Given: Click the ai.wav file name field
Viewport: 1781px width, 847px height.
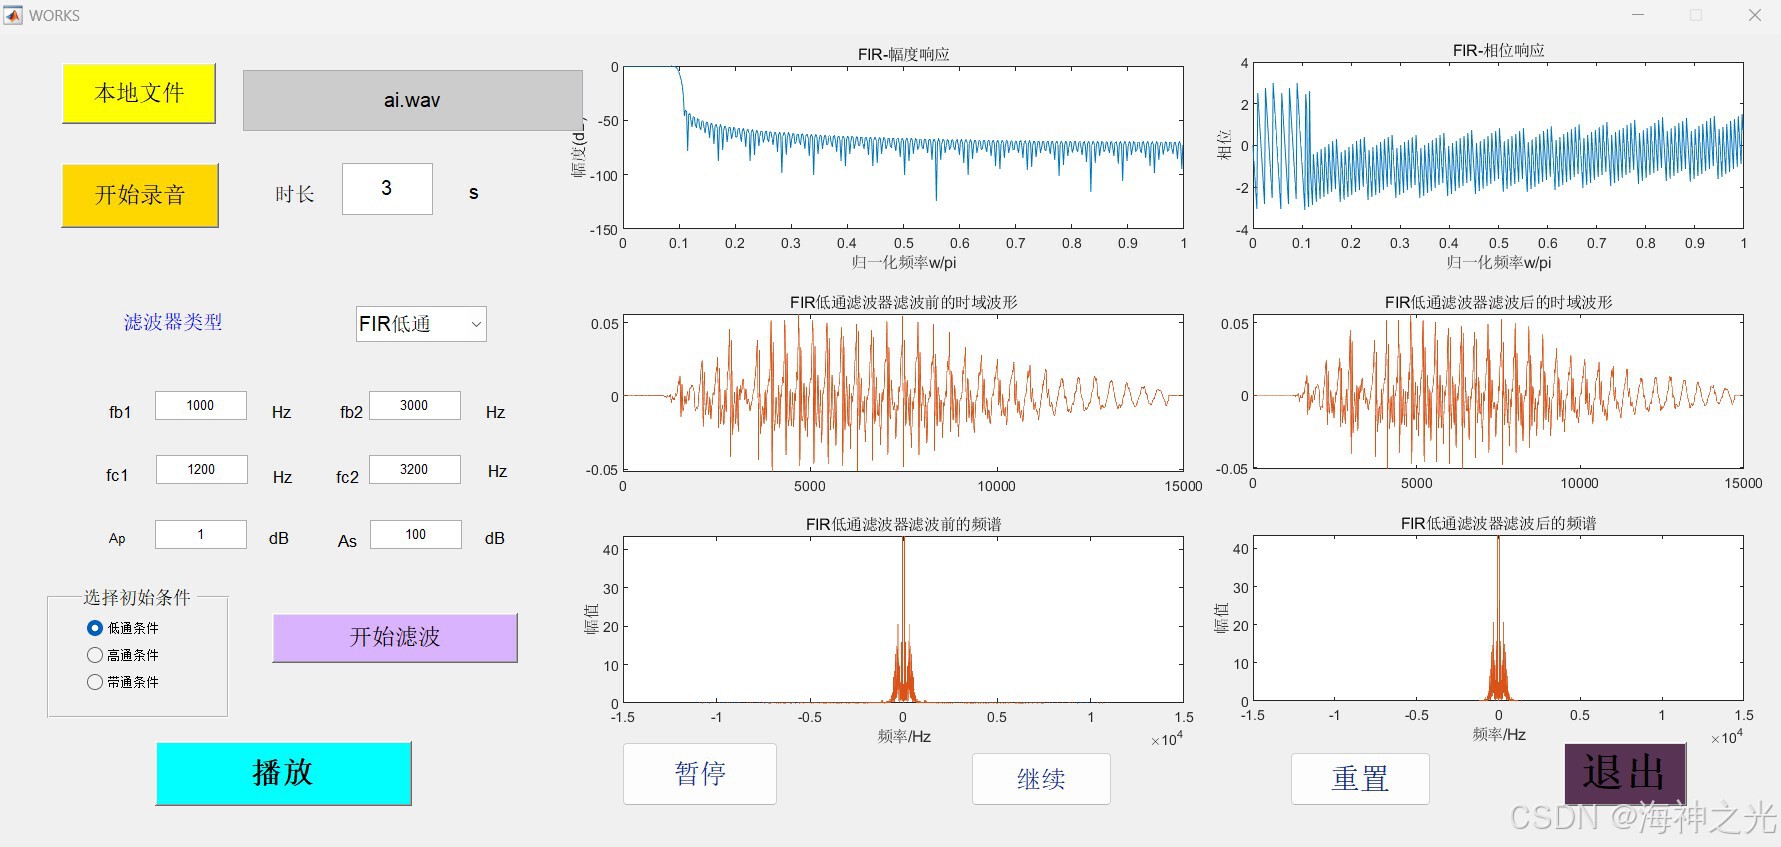Looking at the screenshot, I should coord(412,100).
